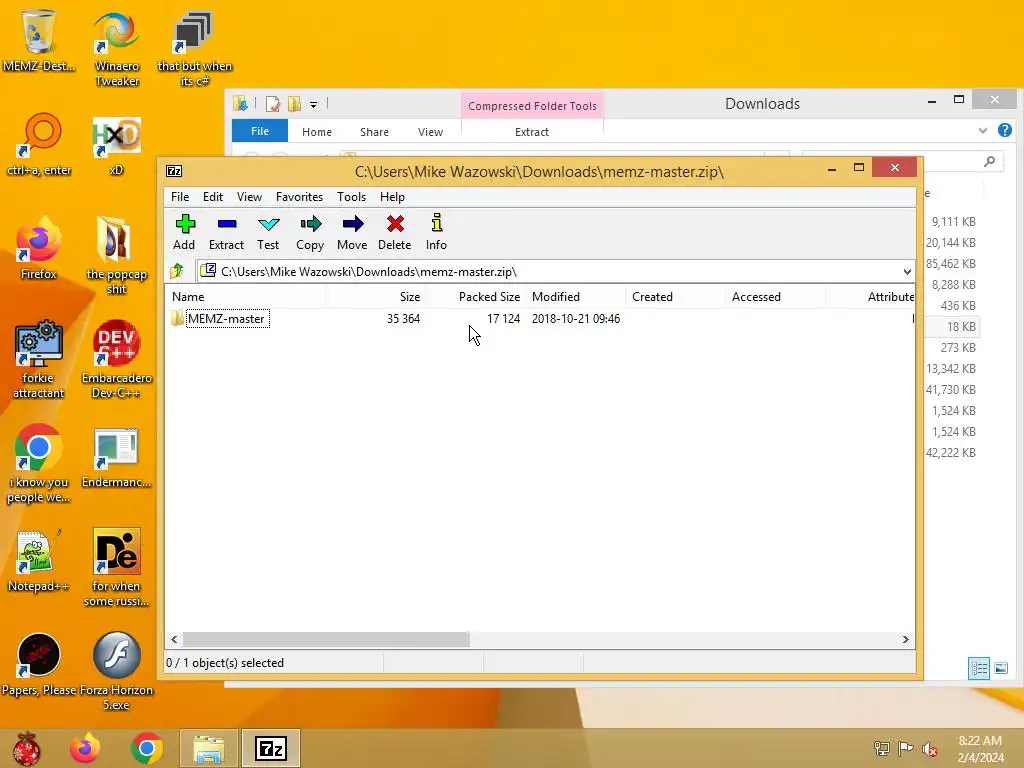This screenshot has height=768, width=1024.
Task: Go up one folder level in 7-Zip
Action: (176, 271)
